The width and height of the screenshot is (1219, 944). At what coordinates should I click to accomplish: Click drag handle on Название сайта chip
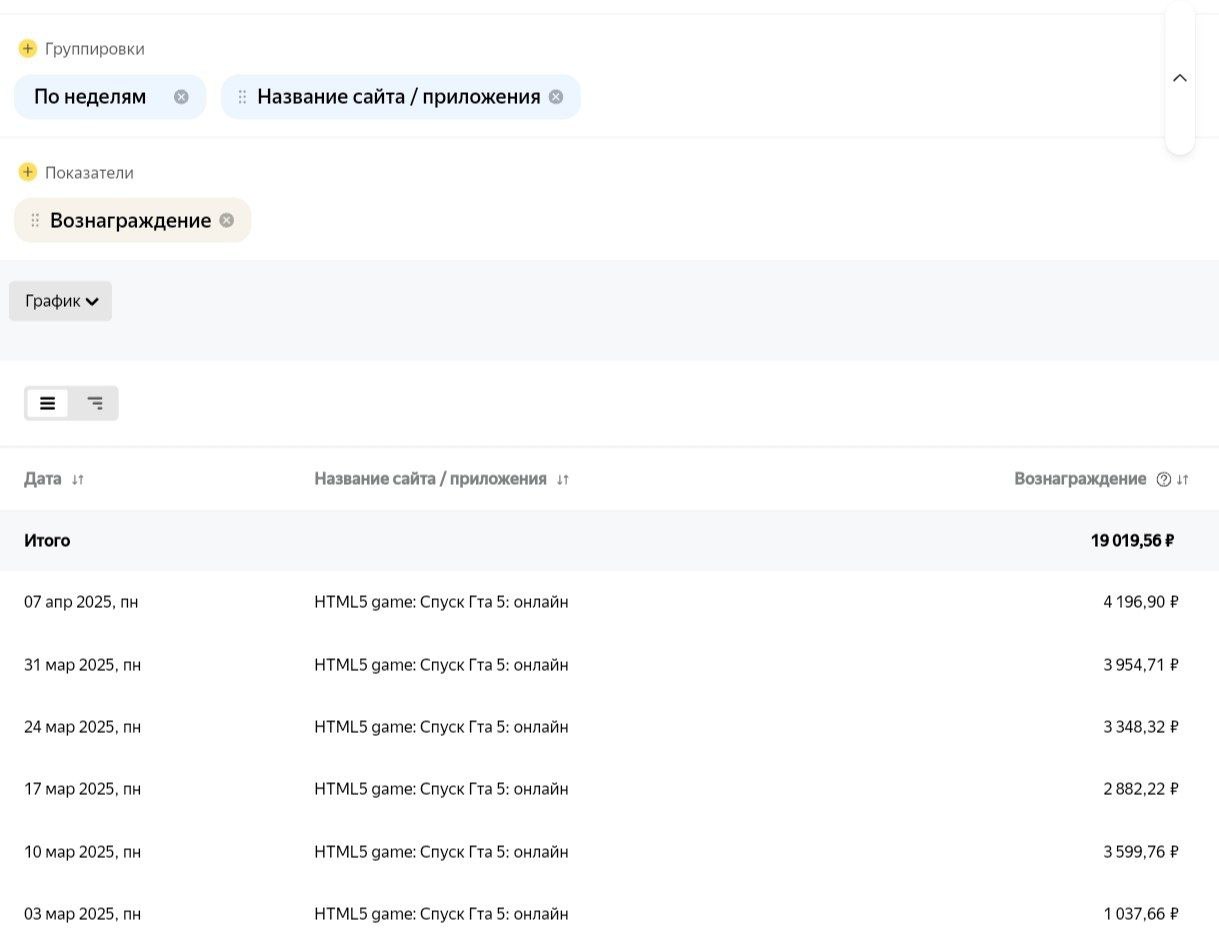(242, 97)
